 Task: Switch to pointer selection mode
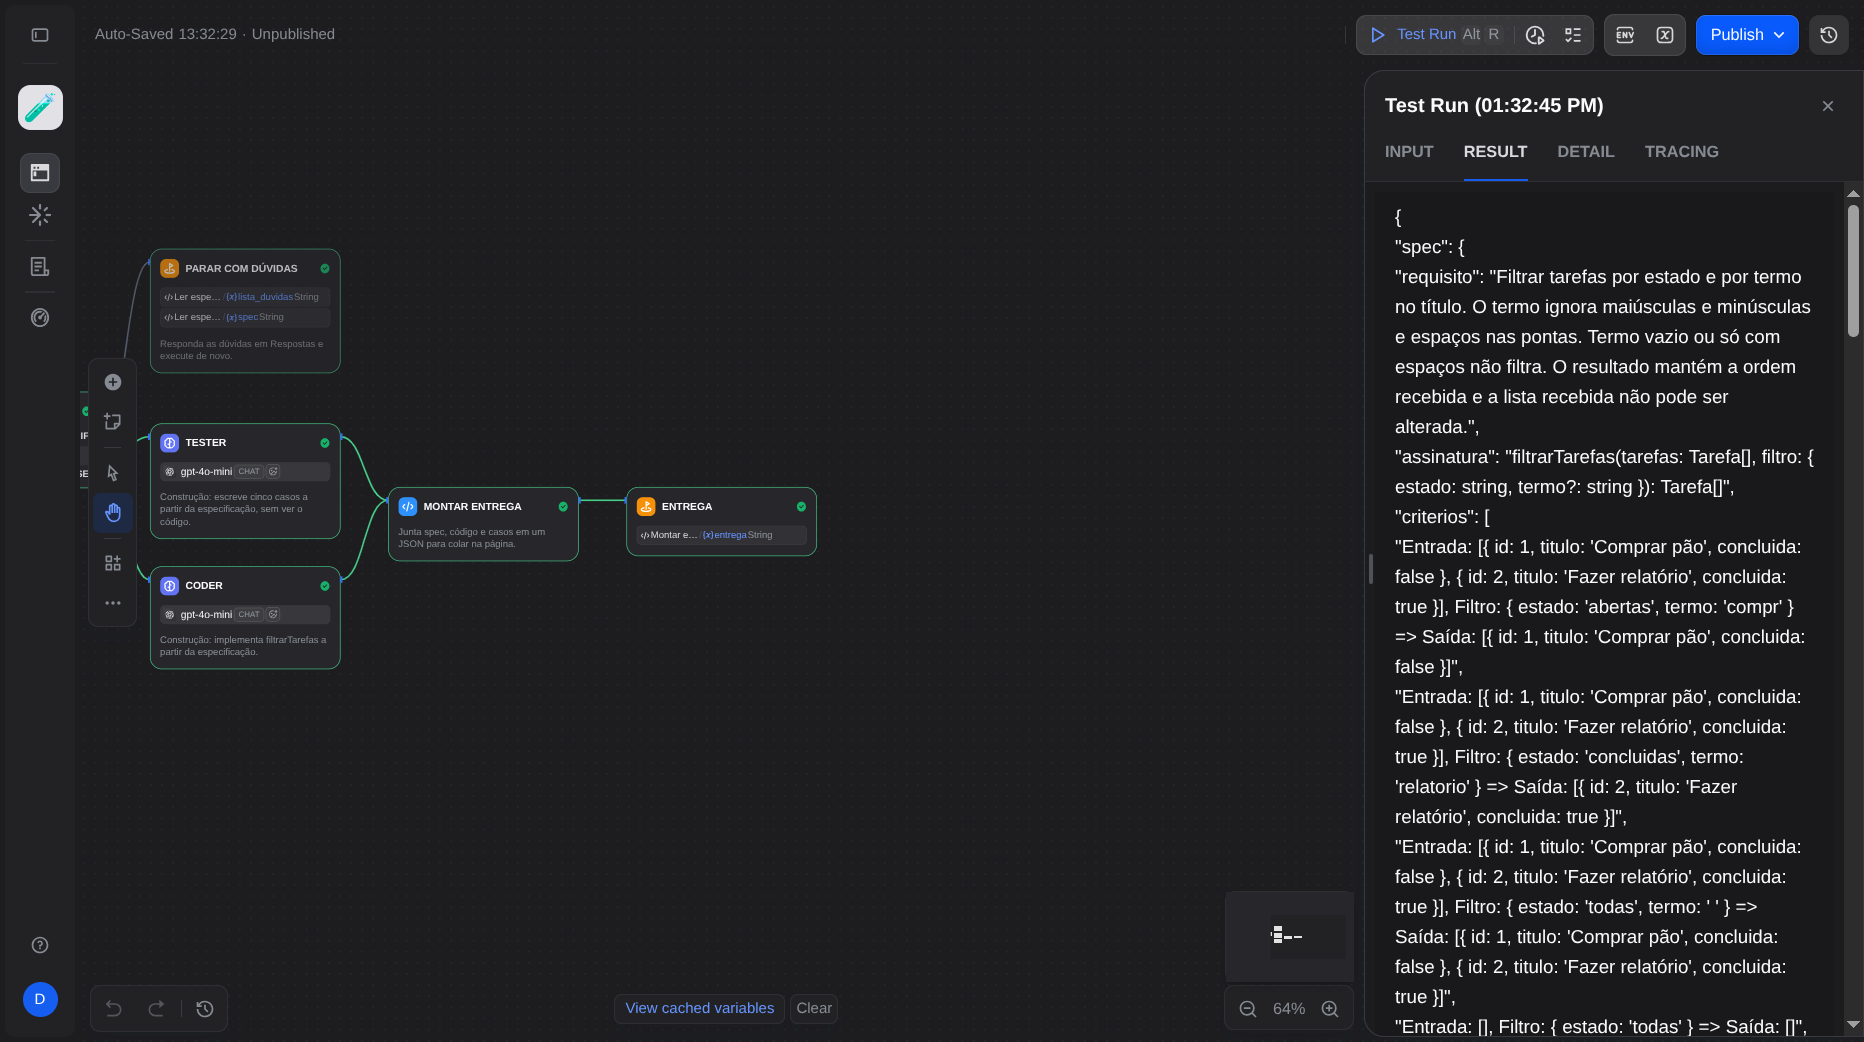coord(113,473)
